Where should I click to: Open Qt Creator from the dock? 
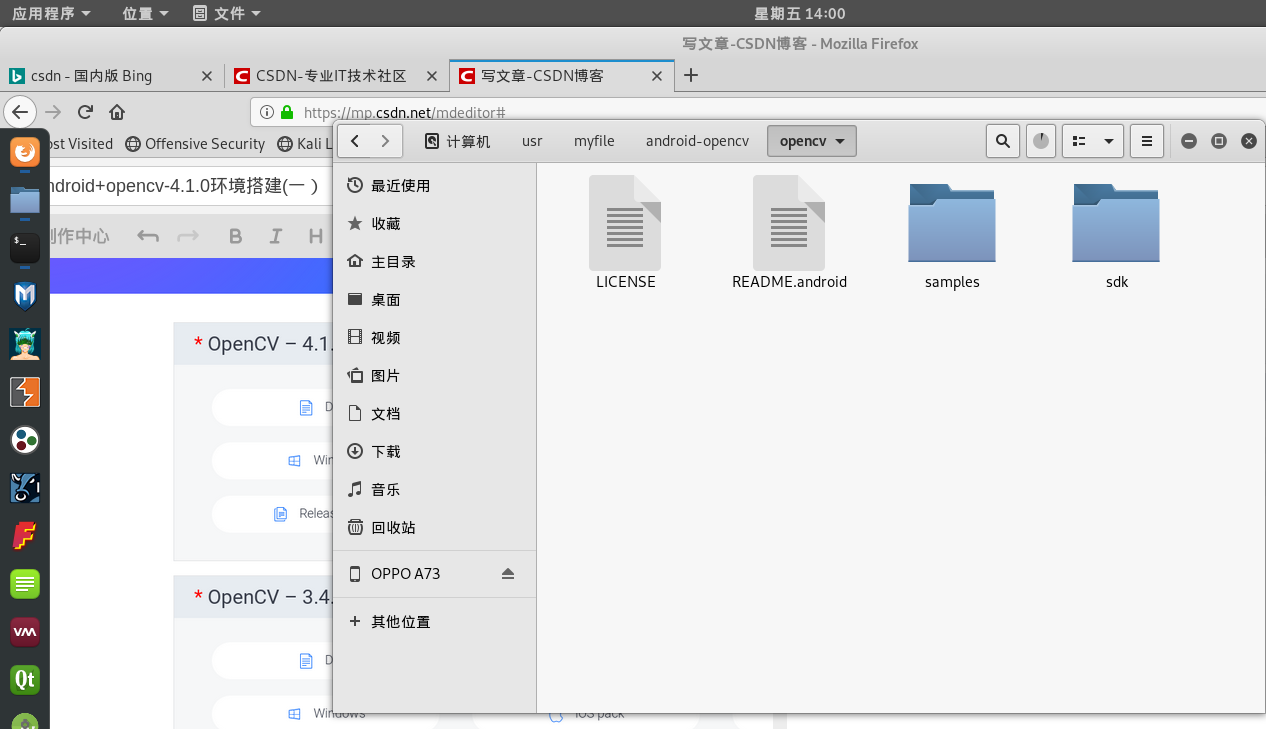tap(24, 680)
